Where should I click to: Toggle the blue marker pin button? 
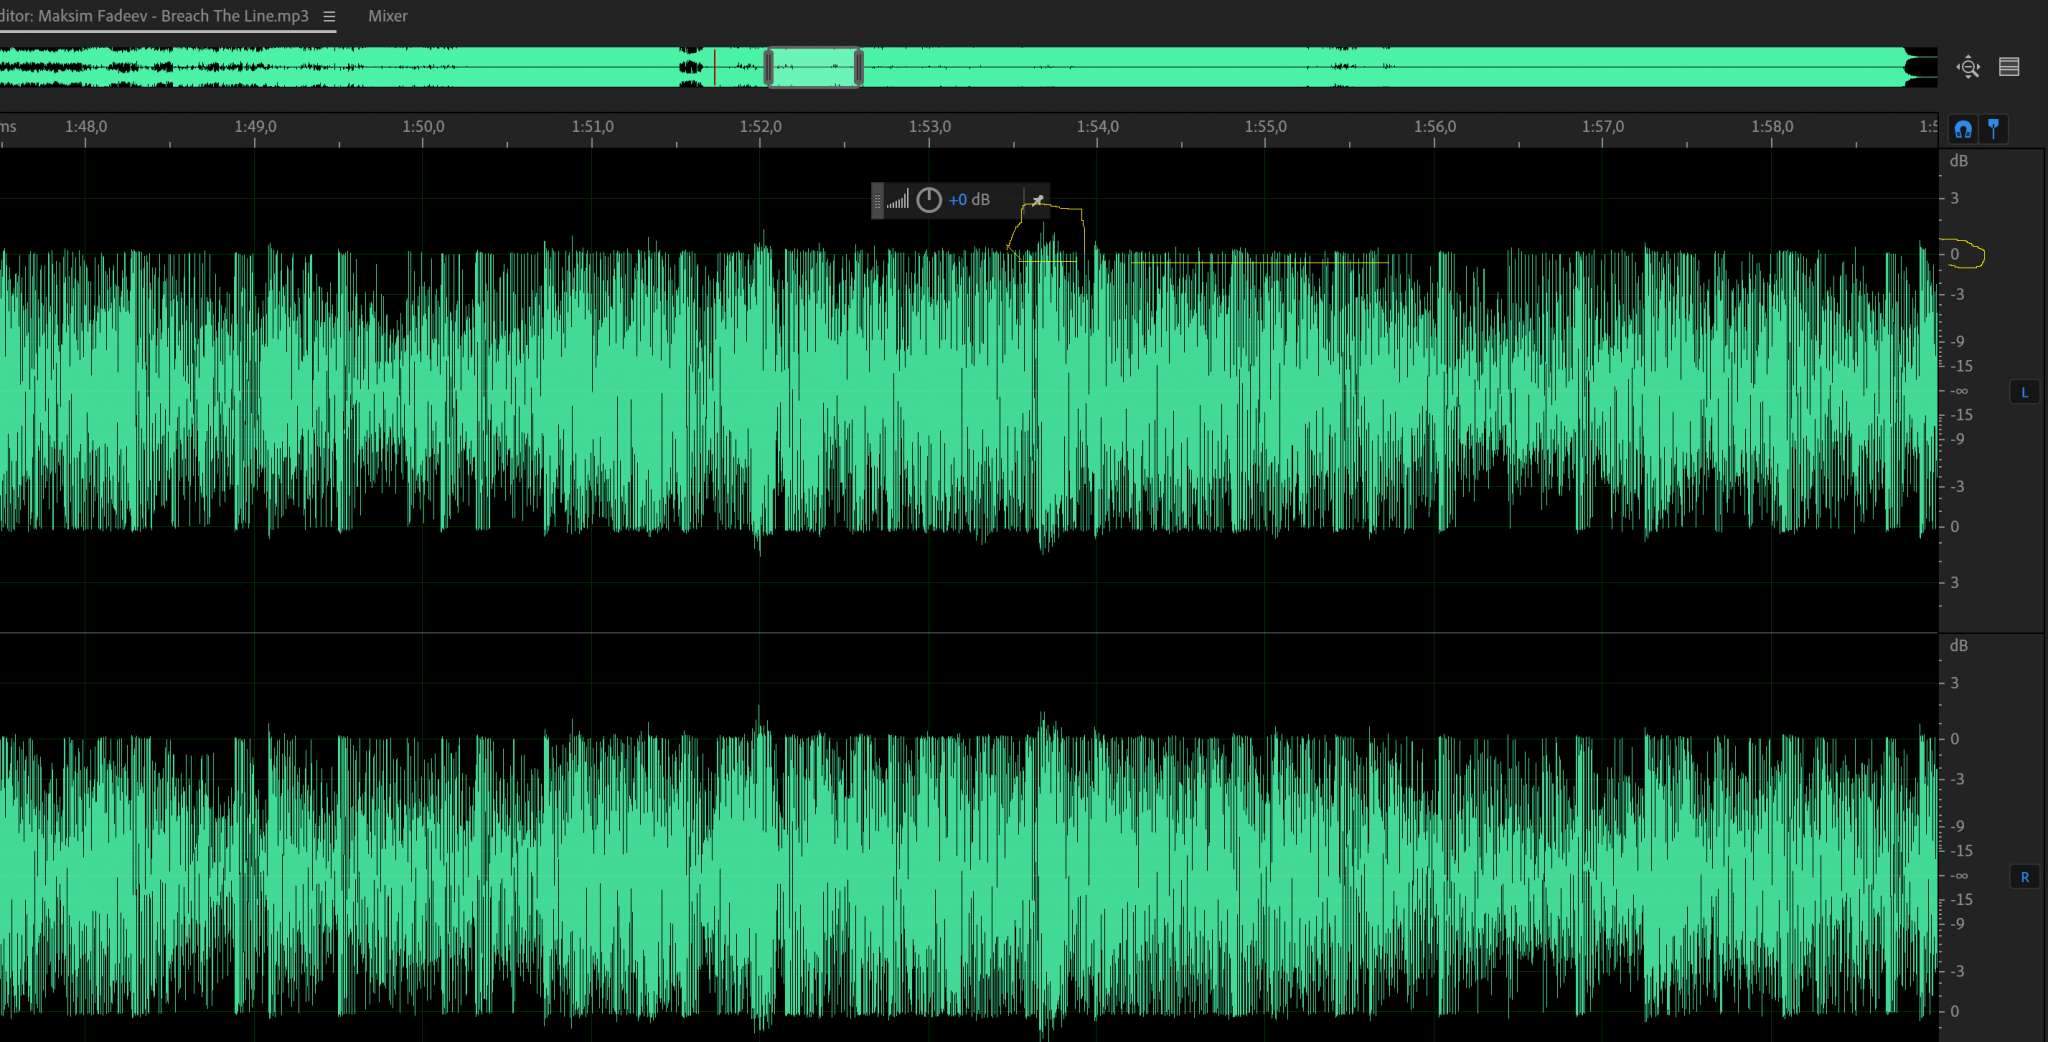tap(1993, 129)
